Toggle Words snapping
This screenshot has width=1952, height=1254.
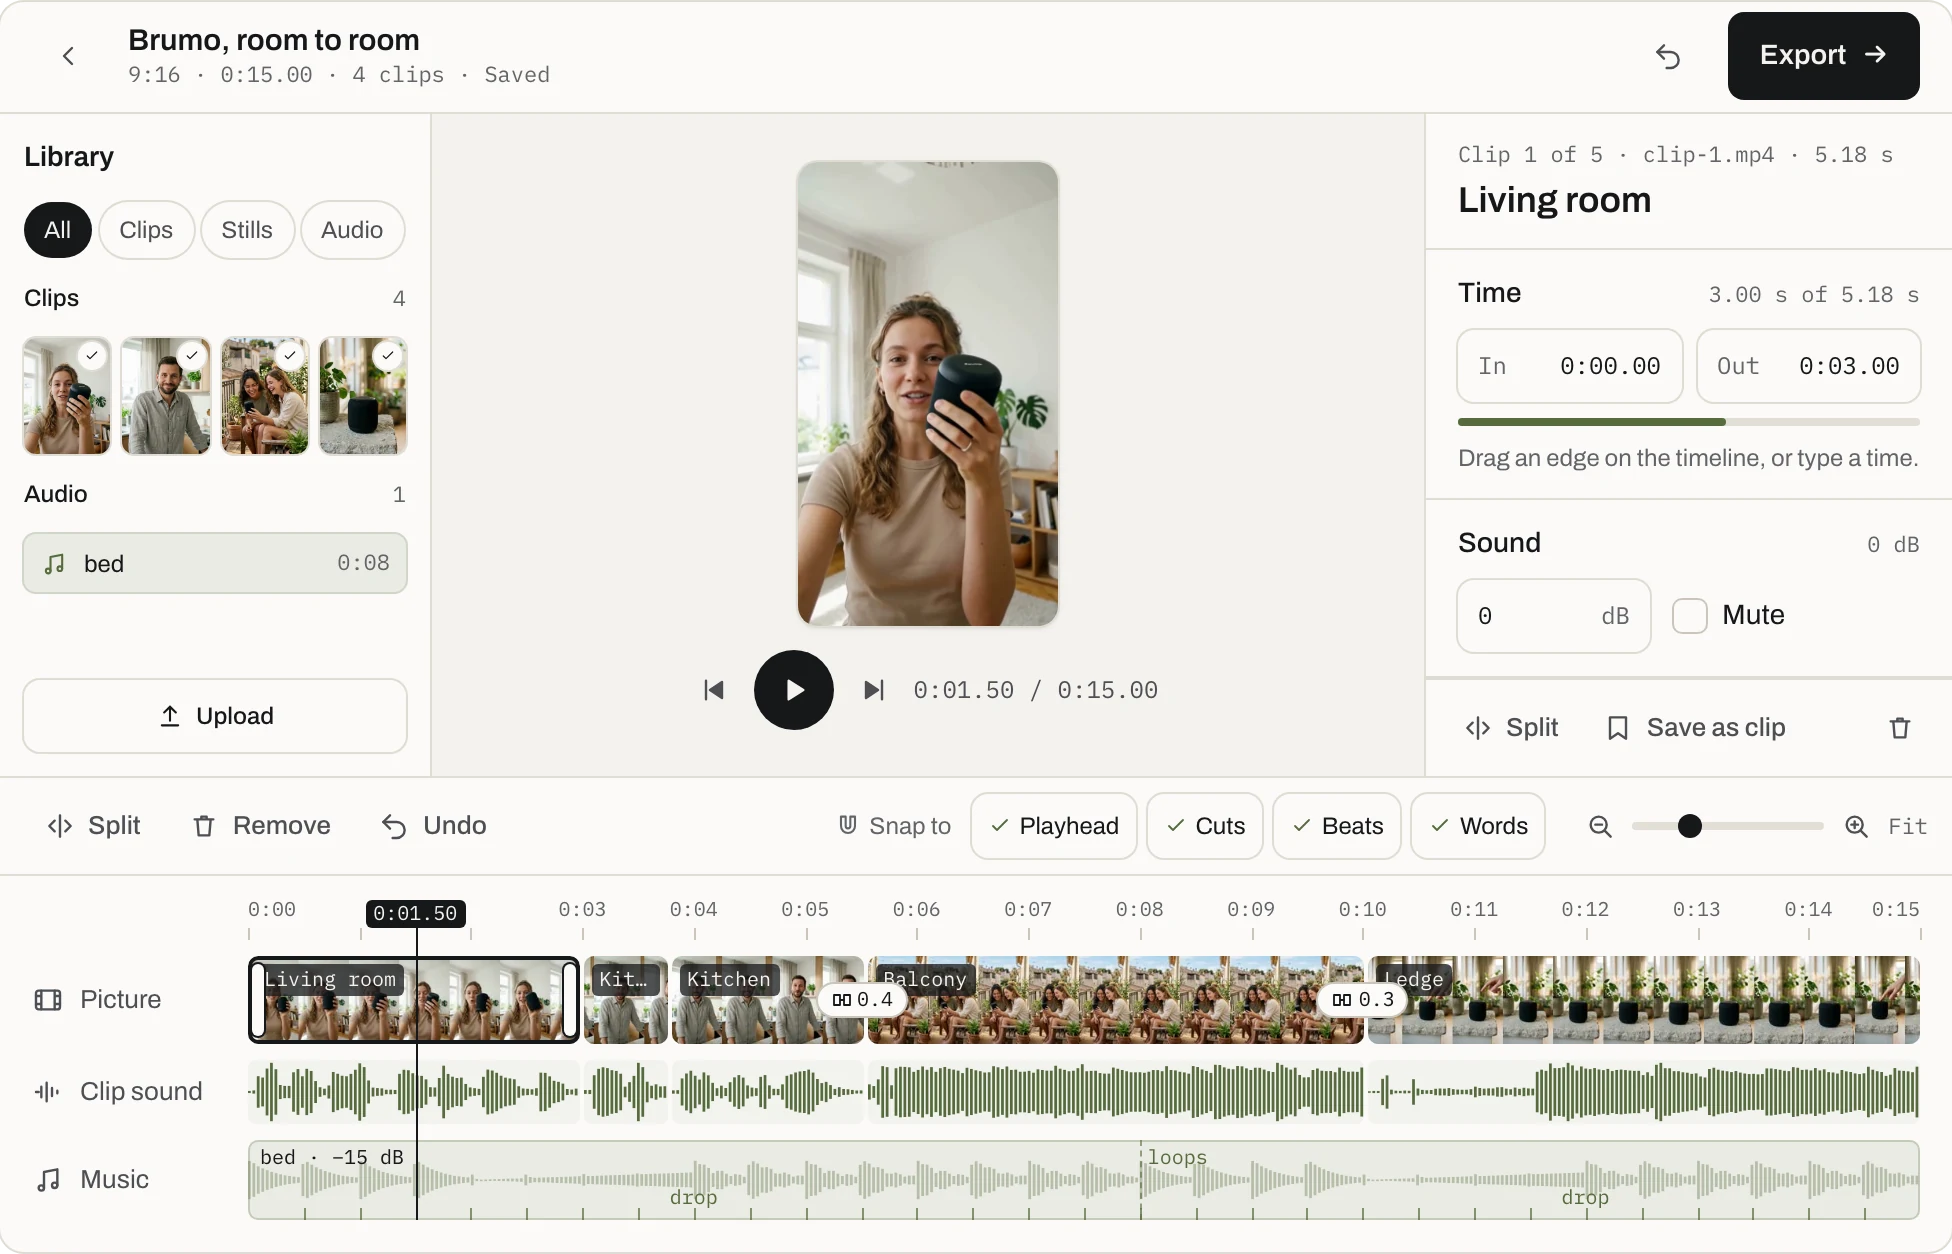click(x=1478, y=826)
